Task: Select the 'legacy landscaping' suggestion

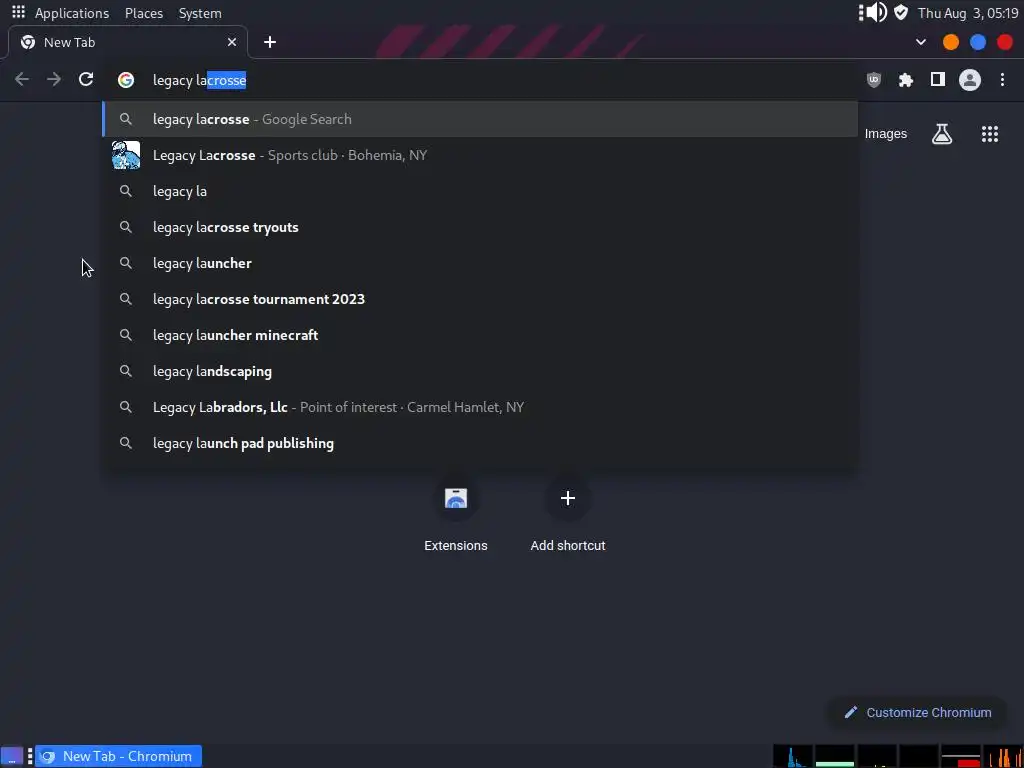Action: [x=480, y=371]
